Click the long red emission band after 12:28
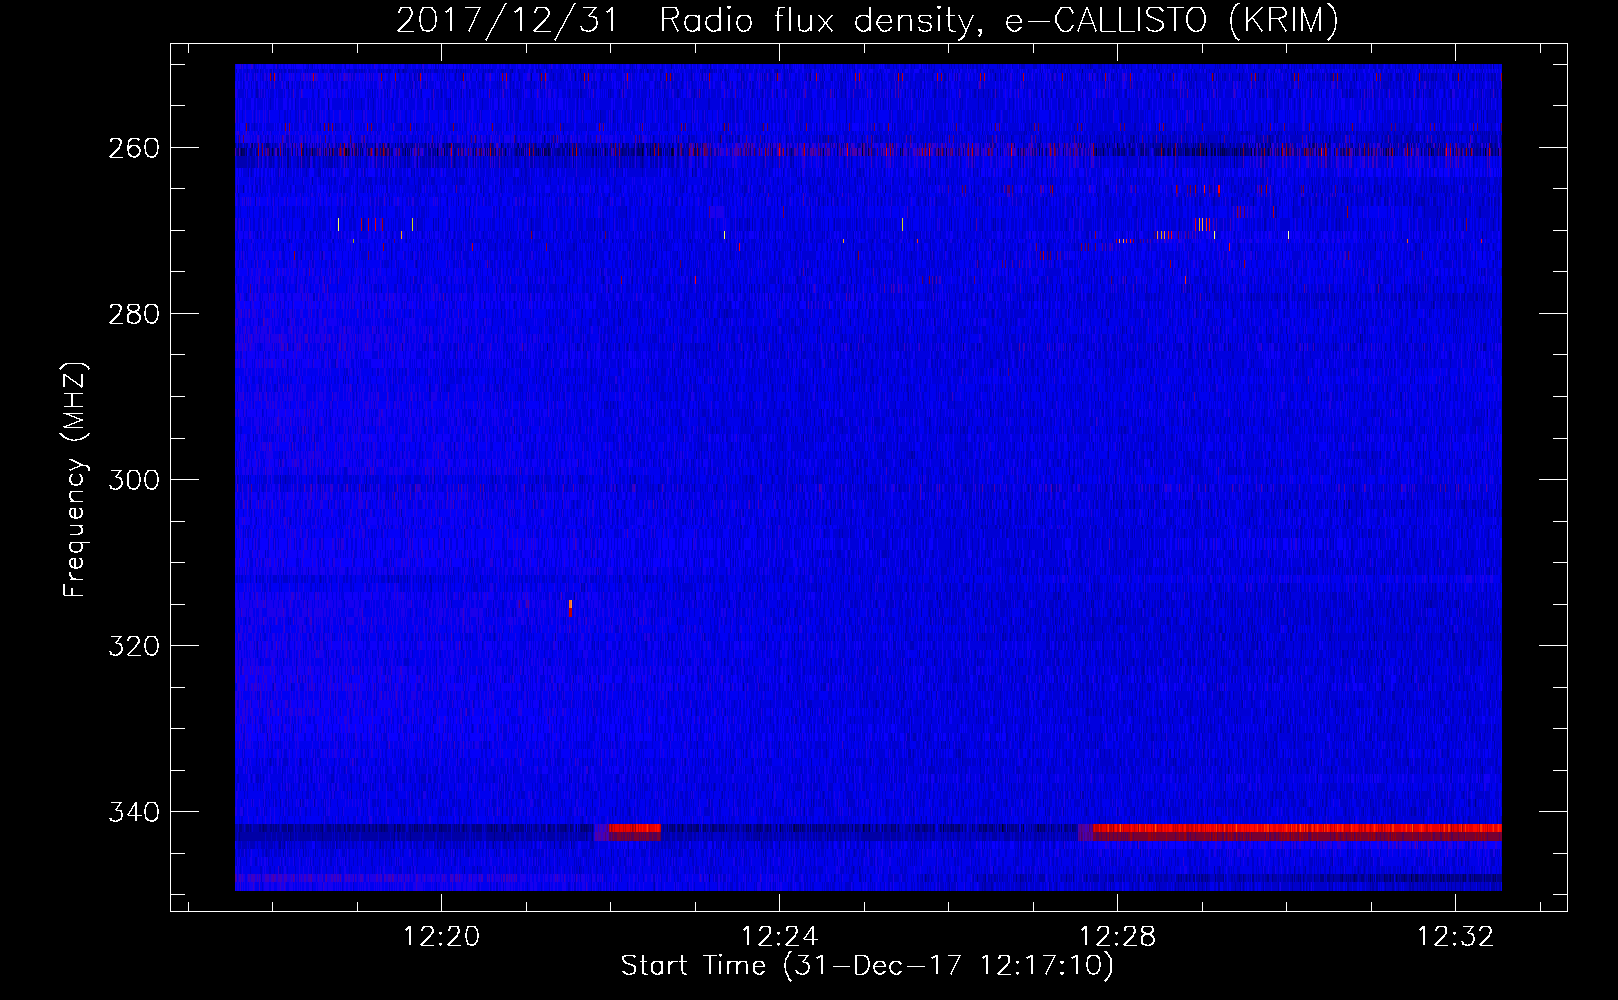The height and width of the screenshot is (1000, 1618). pyautogui.click(x=1297, y=831)
